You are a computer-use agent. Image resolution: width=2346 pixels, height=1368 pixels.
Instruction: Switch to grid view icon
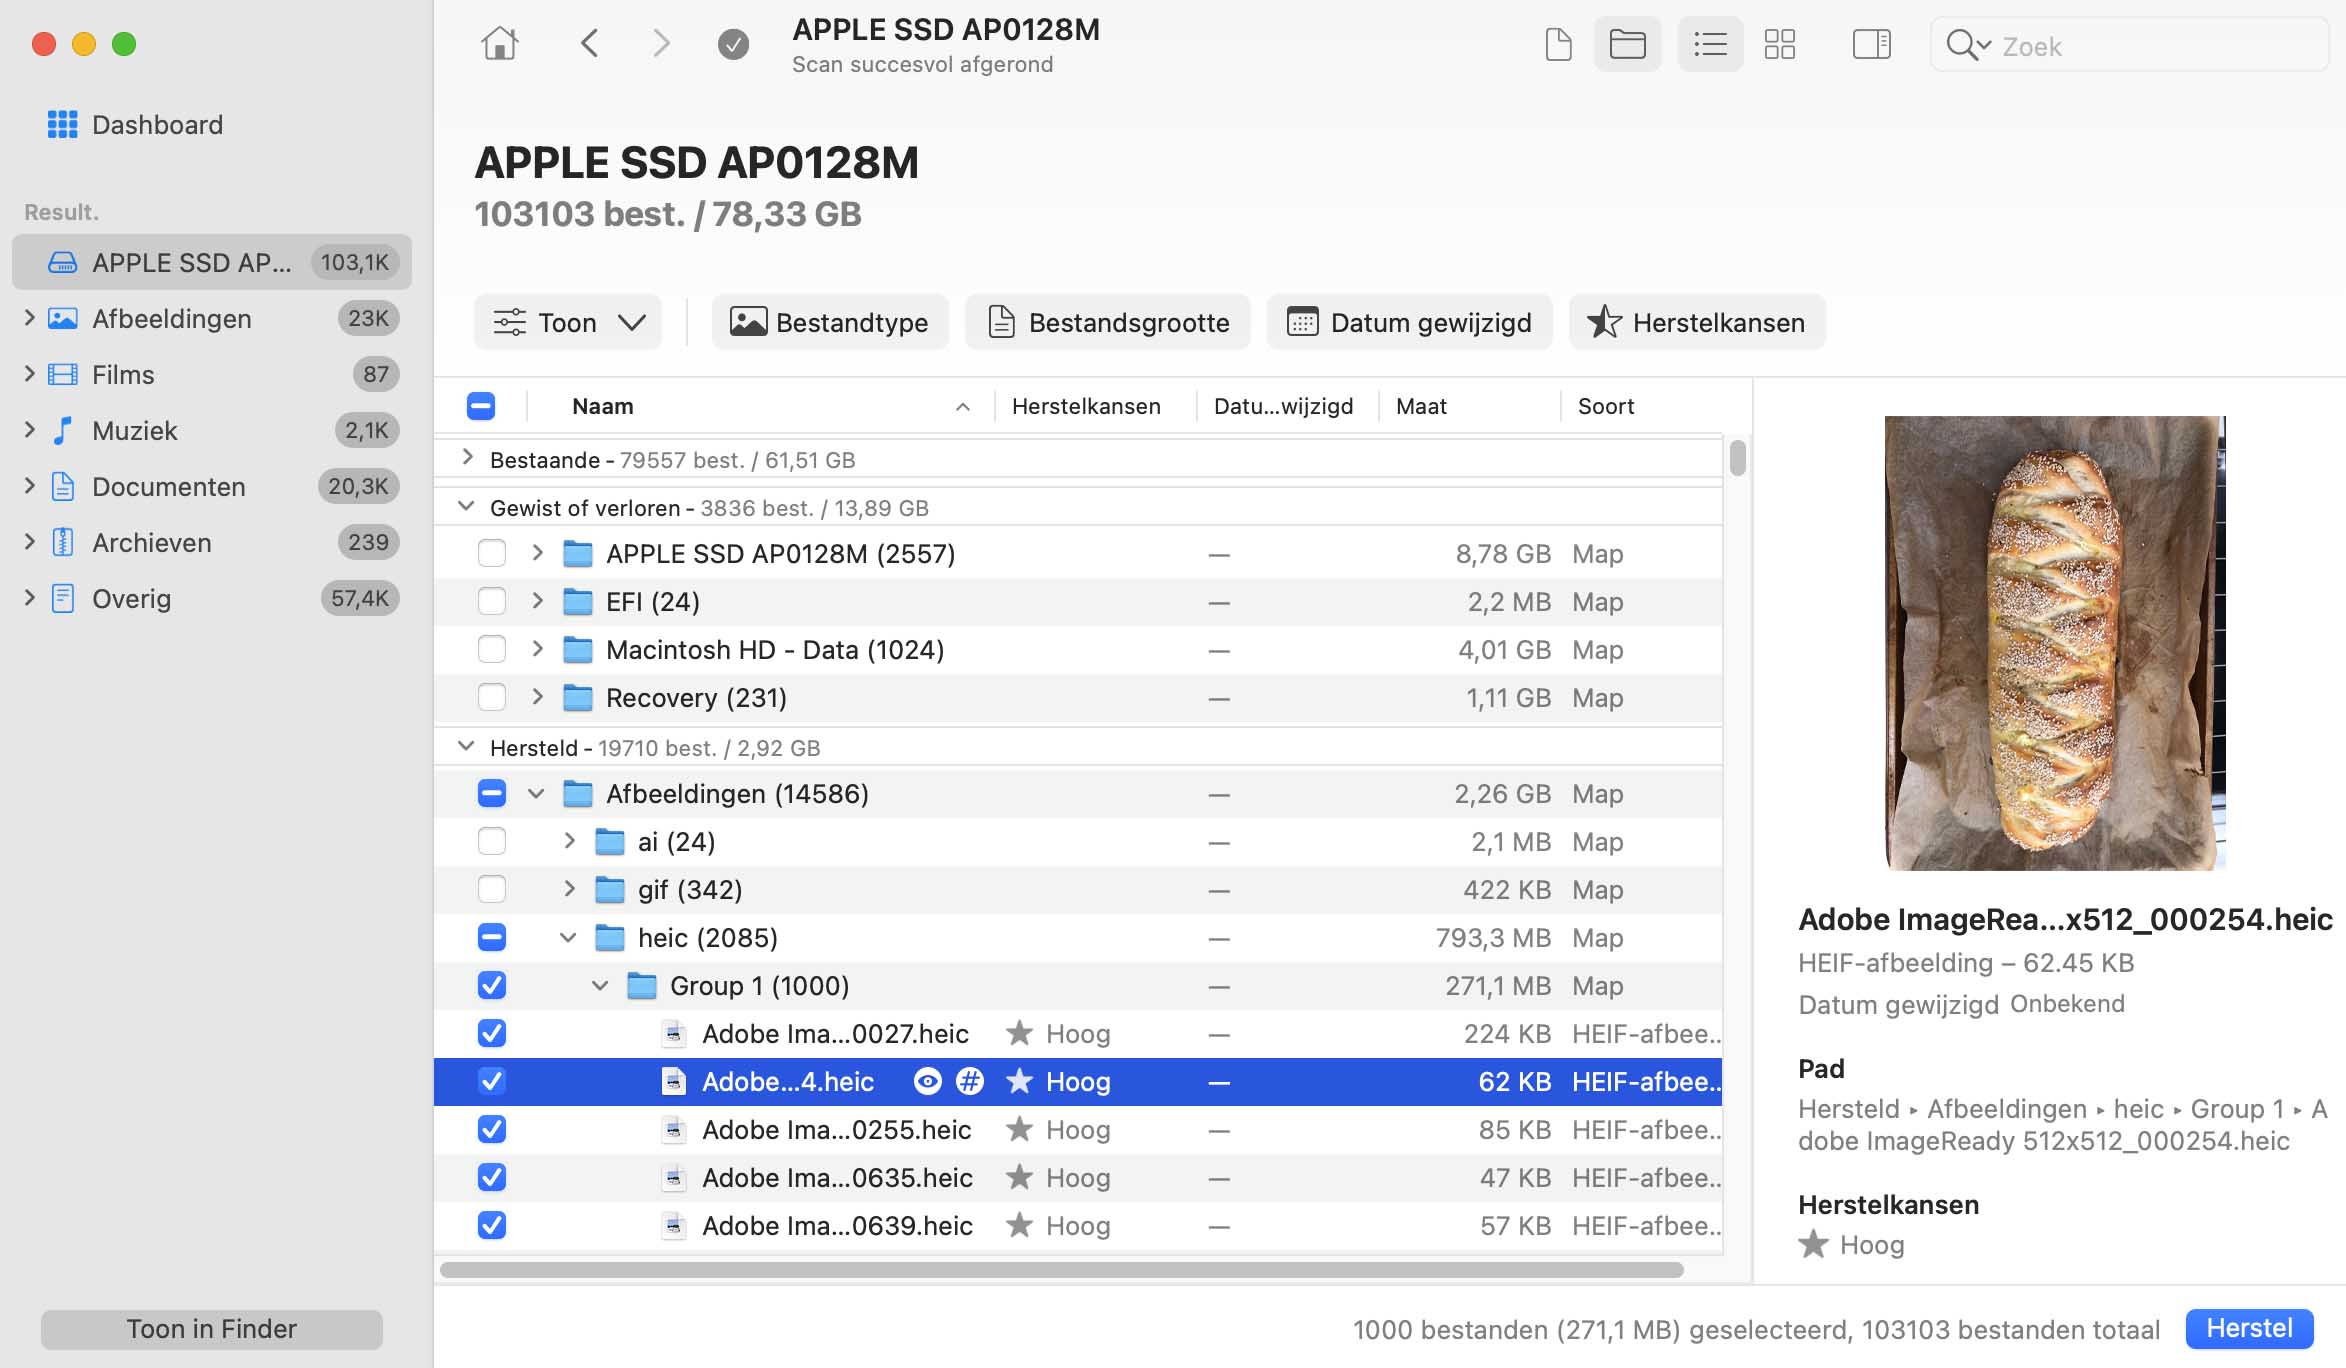1780,44
